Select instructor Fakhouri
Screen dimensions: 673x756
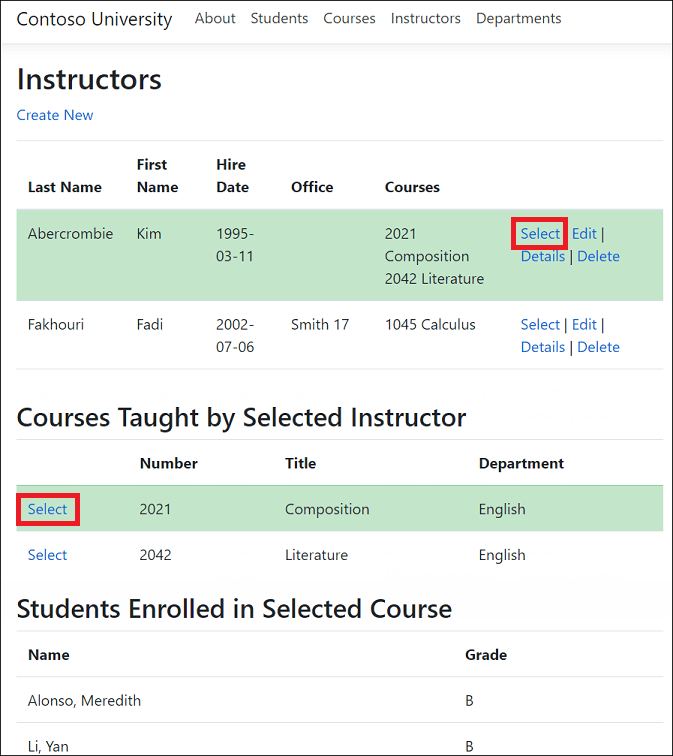(540, 324)
